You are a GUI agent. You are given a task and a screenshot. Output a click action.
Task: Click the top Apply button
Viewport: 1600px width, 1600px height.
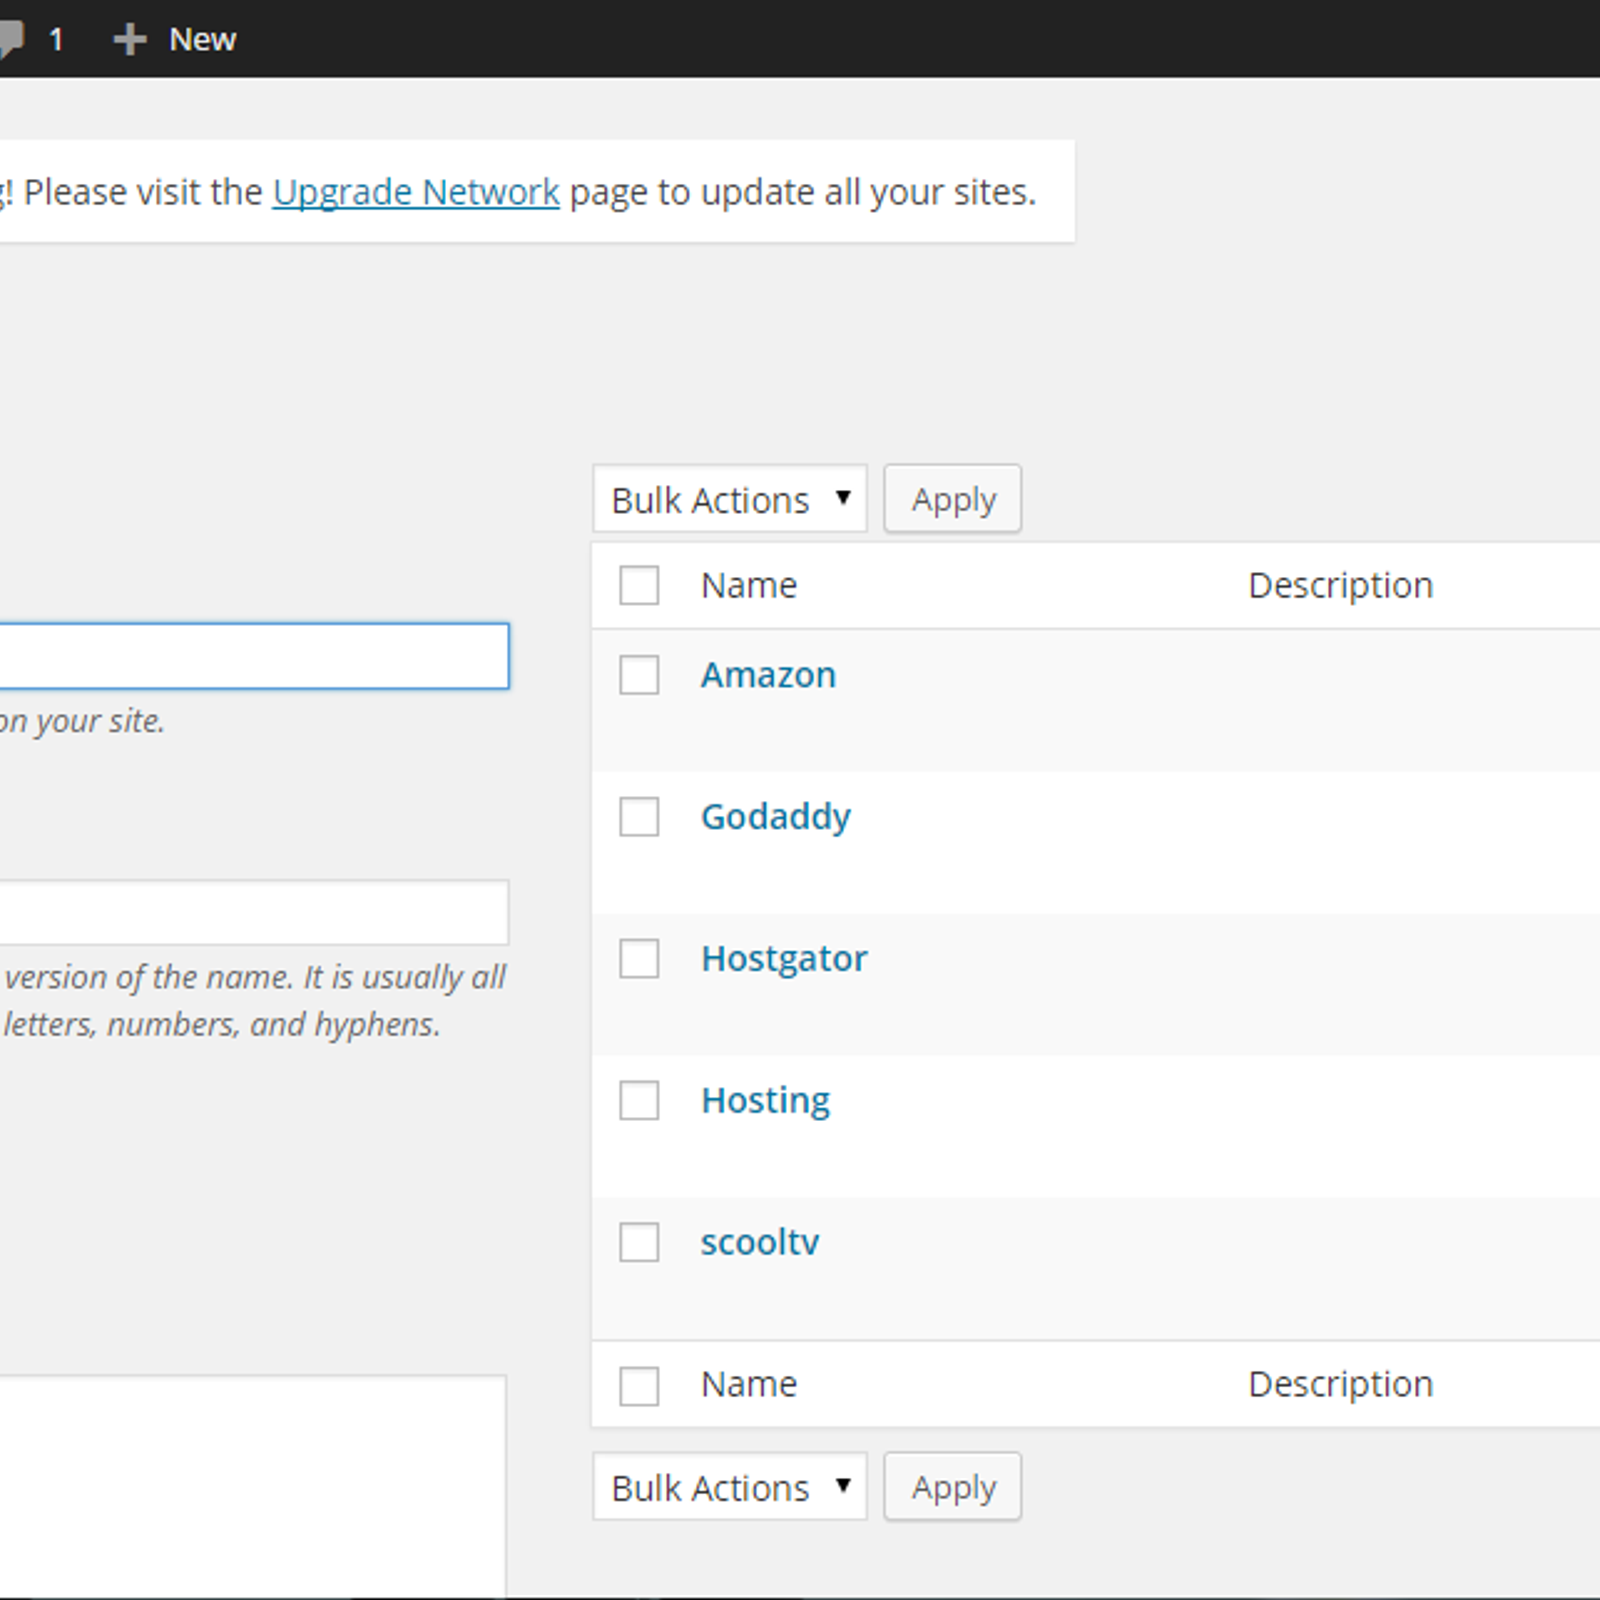(953, 499)
